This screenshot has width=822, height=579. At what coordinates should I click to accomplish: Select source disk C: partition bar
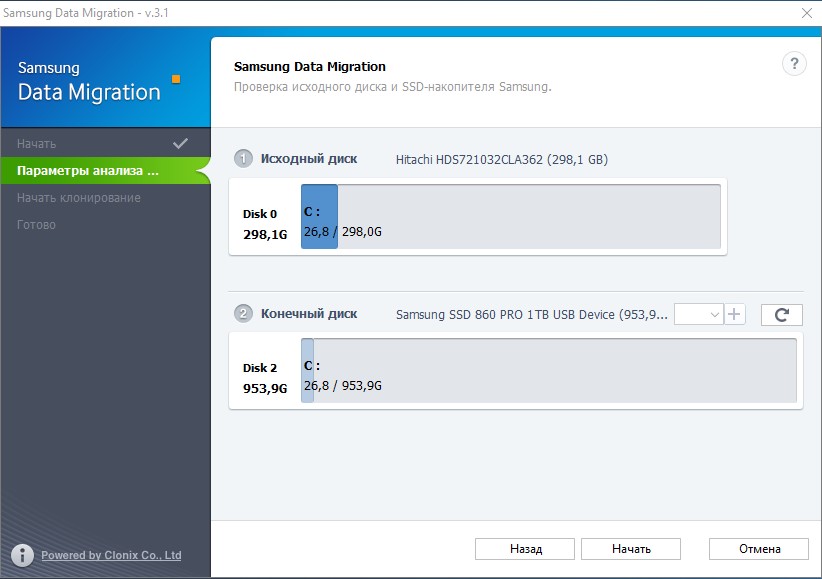[x=319, y=217]
